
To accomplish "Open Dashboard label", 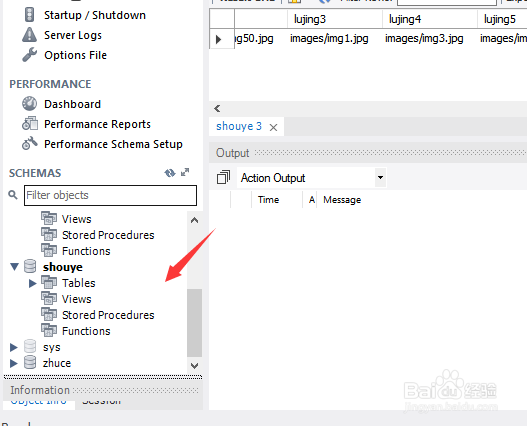I will [73, 104].
